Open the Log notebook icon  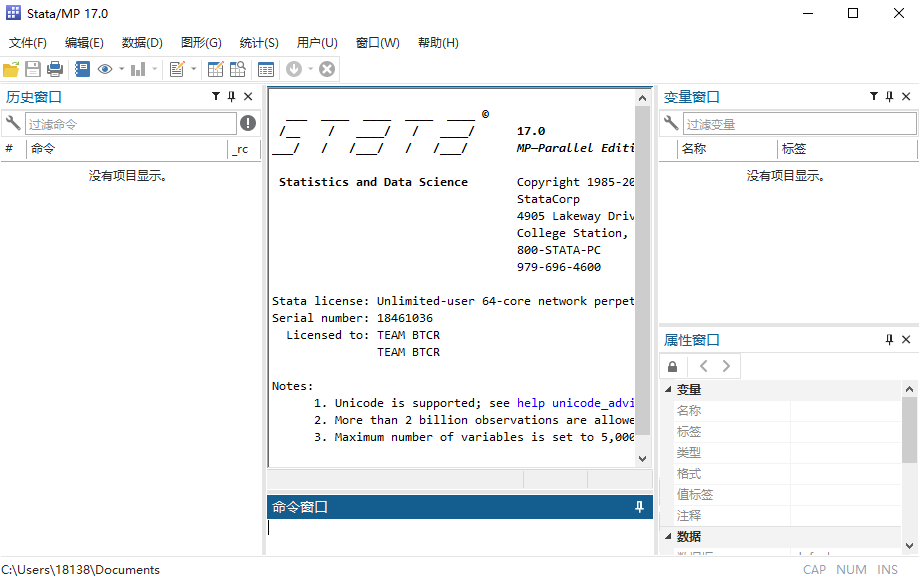pyautogui.click(x=83, y=69)
